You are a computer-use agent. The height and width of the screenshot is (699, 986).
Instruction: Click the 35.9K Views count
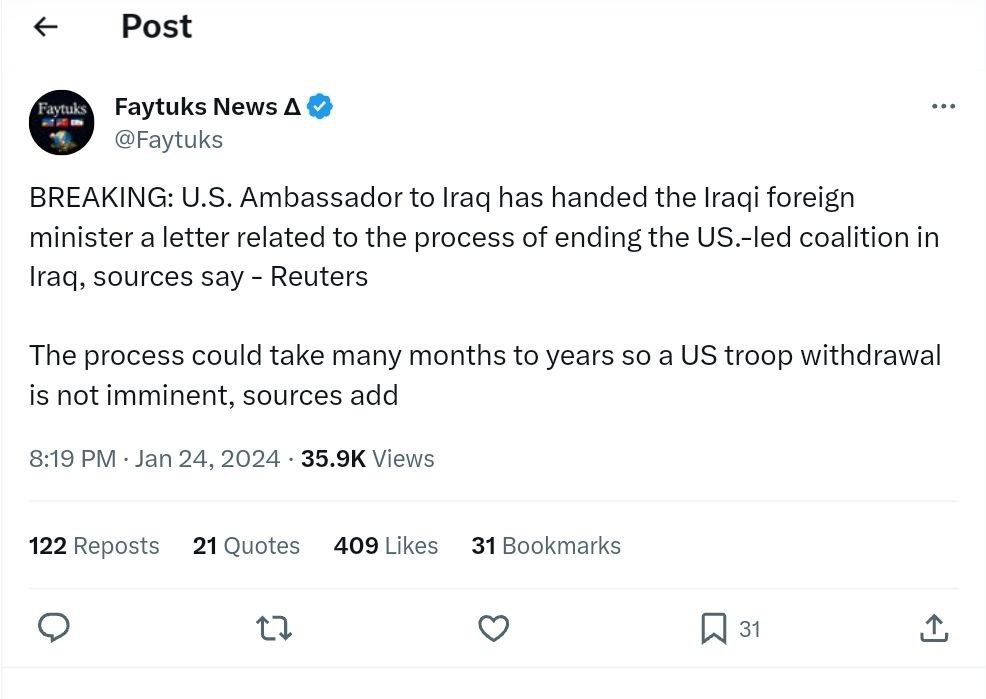tap(367, 458)
